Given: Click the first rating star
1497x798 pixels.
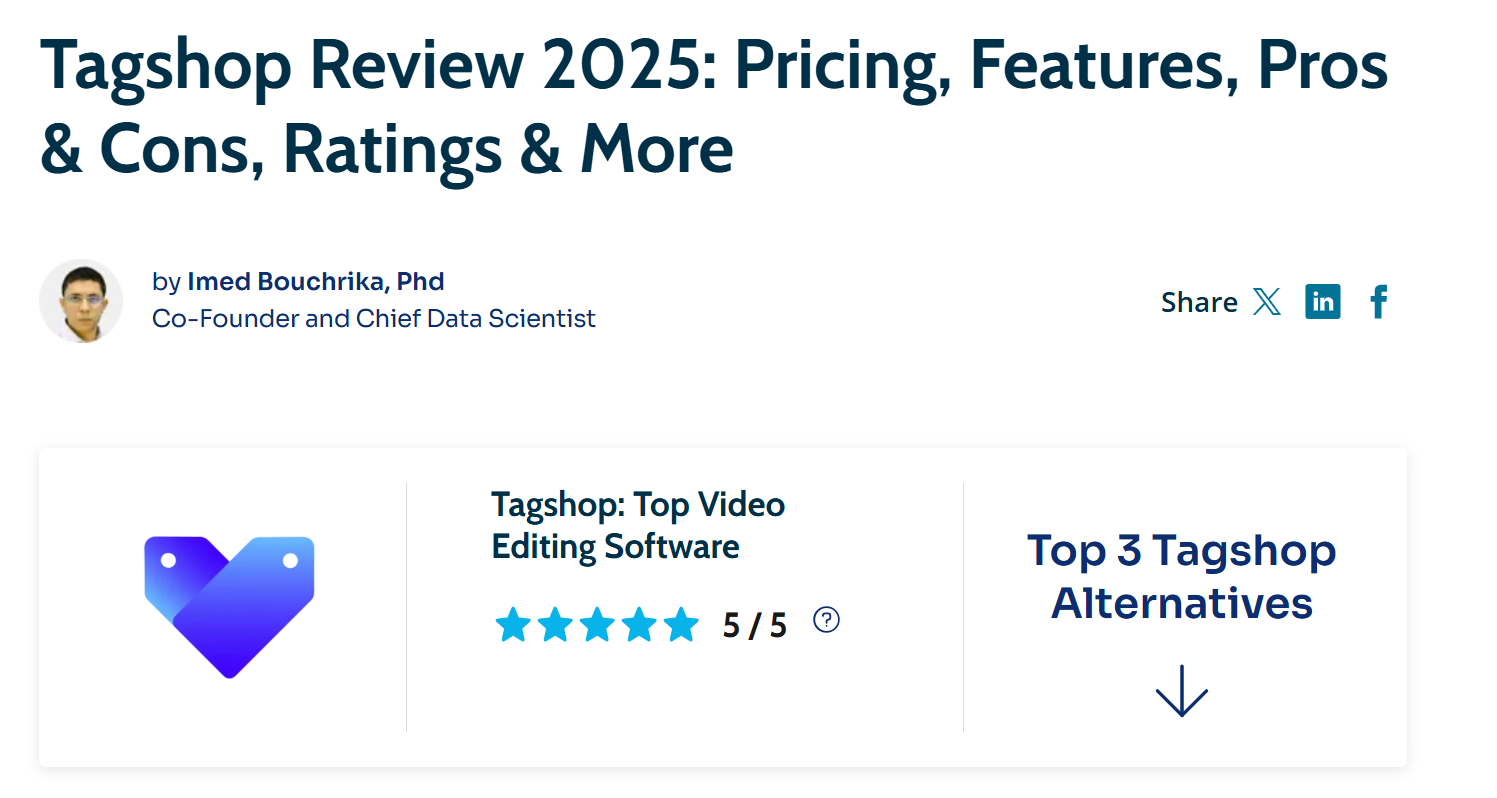Looking at the screenshot, I should [513, 625].
